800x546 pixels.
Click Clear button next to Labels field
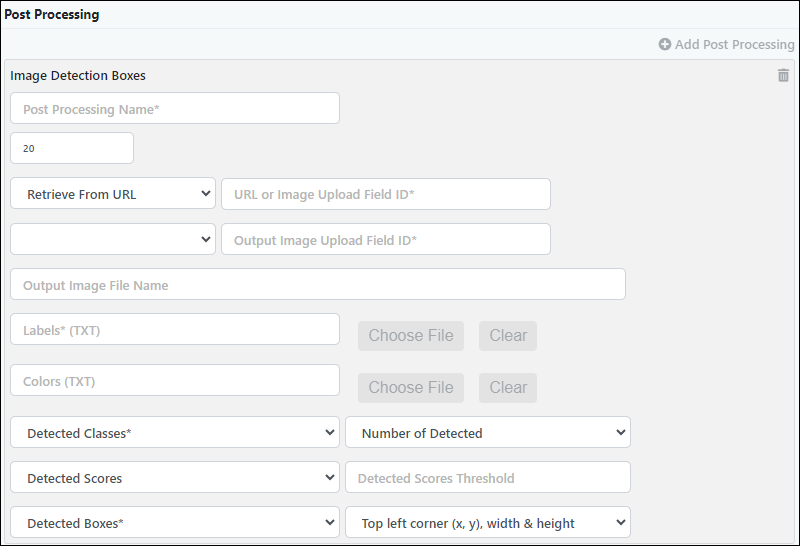click(508, 336)
